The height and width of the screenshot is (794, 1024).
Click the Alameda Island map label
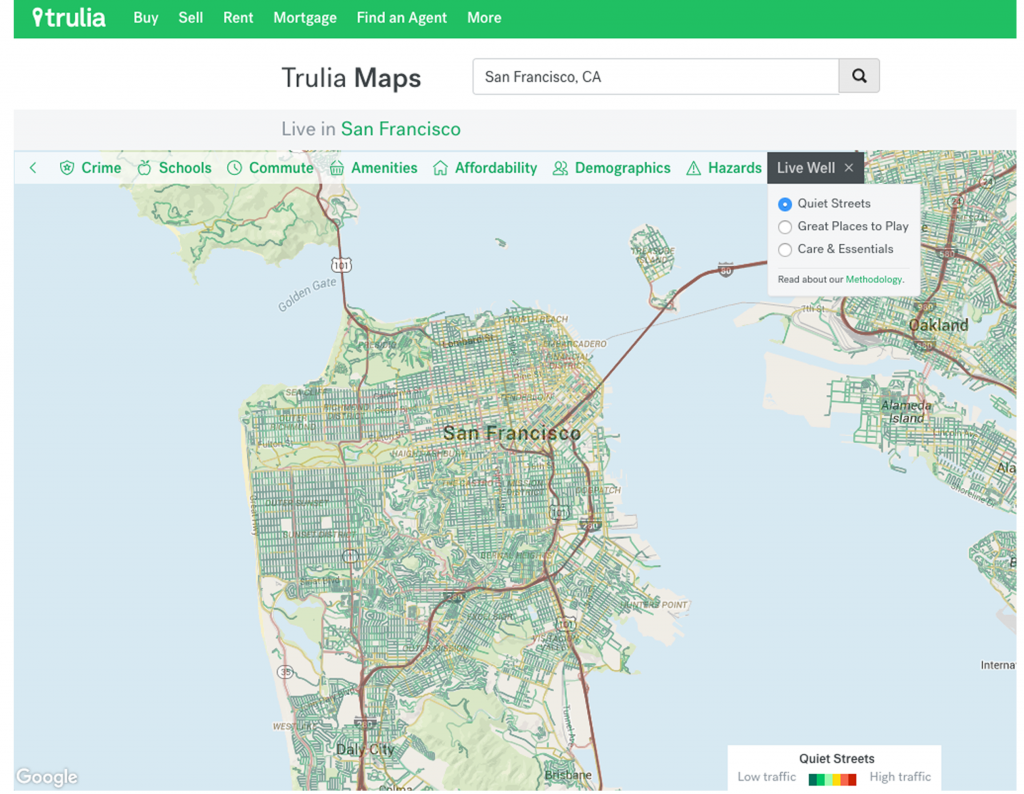pos(906,411)
